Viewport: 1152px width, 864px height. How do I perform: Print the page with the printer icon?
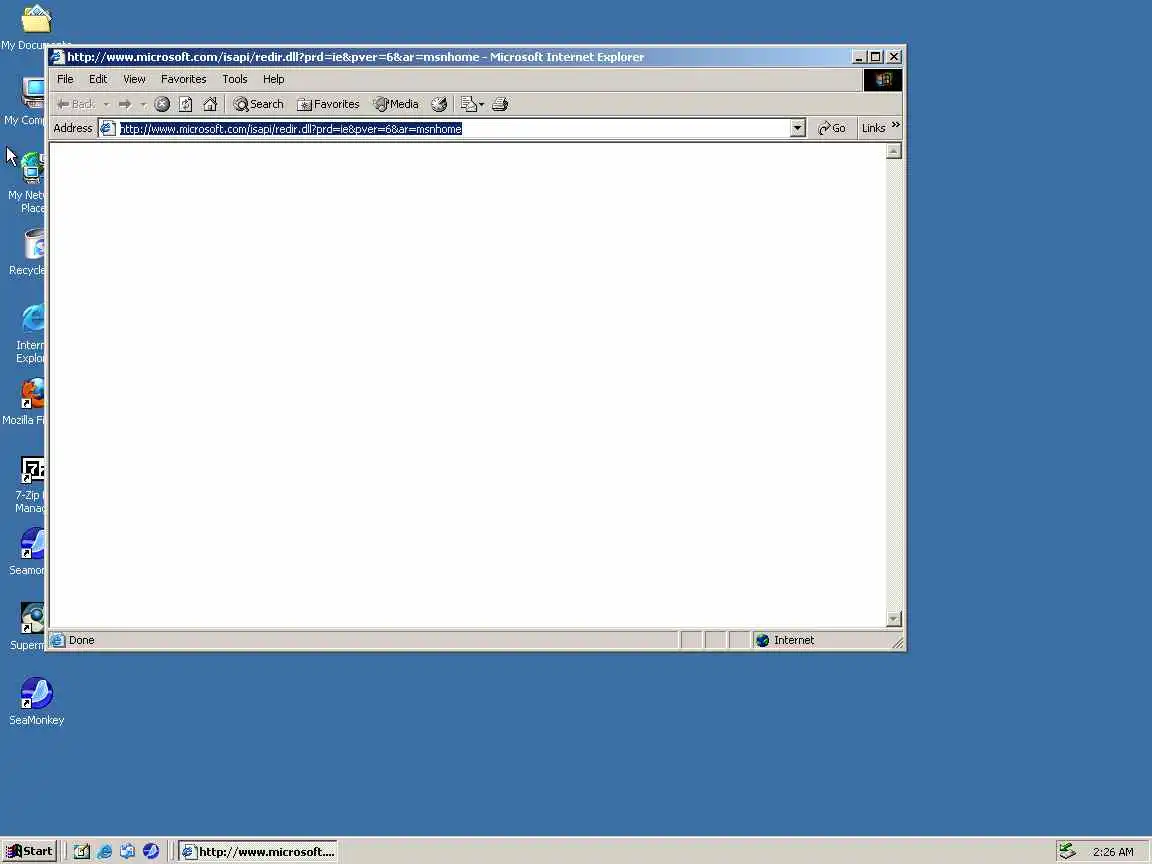point(500,104)
